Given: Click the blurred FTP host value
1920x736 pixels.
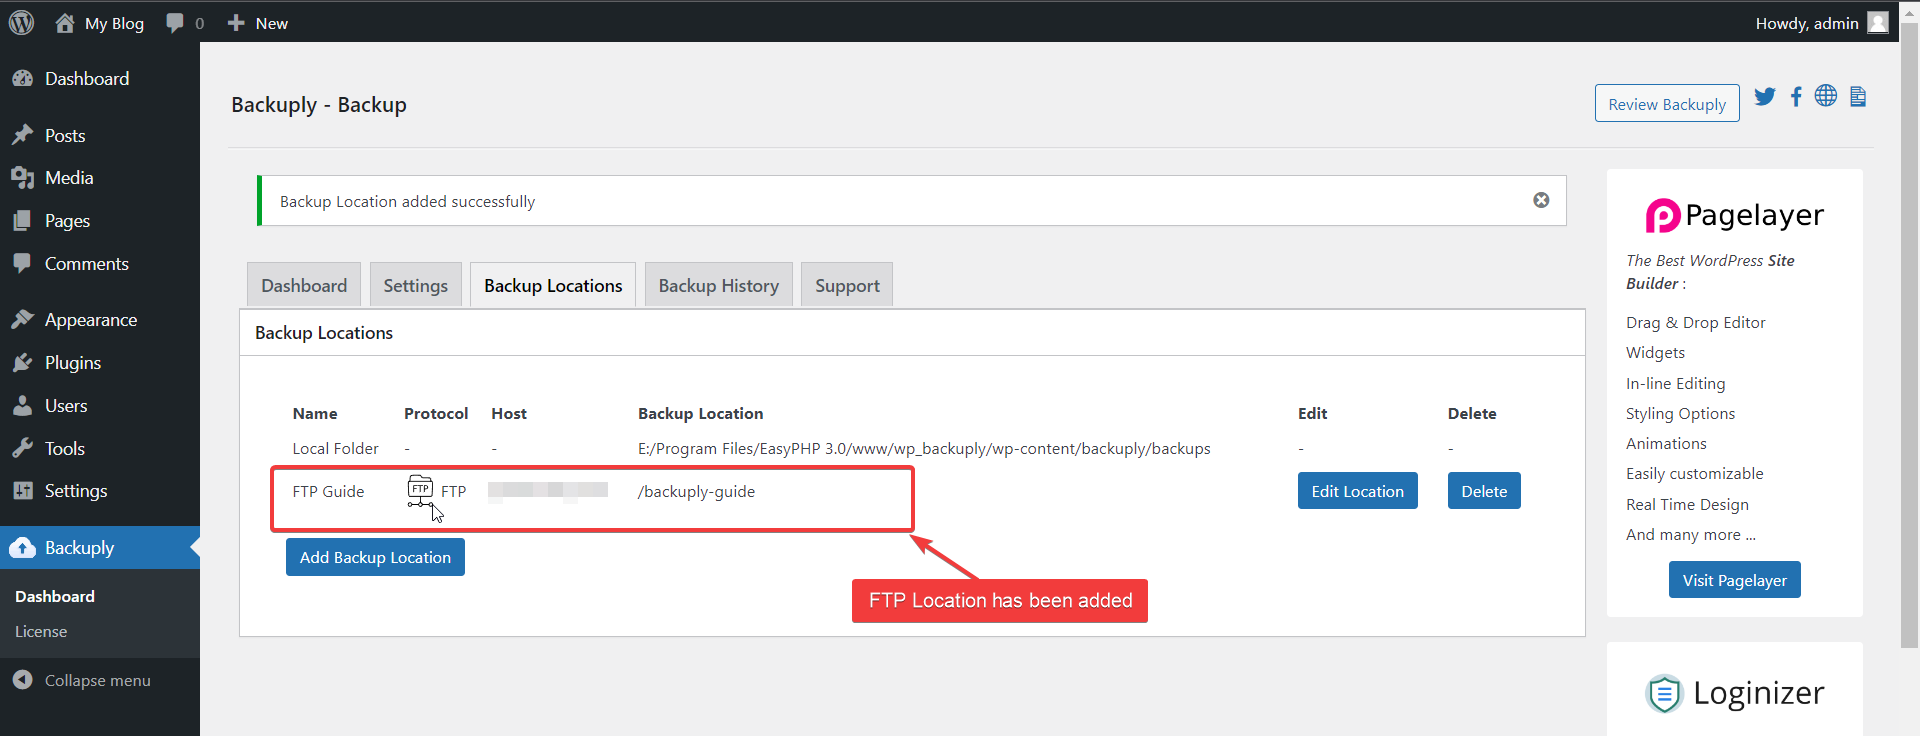Looking at the screenshot, I should pyautogui.click(x=548, y=490).
